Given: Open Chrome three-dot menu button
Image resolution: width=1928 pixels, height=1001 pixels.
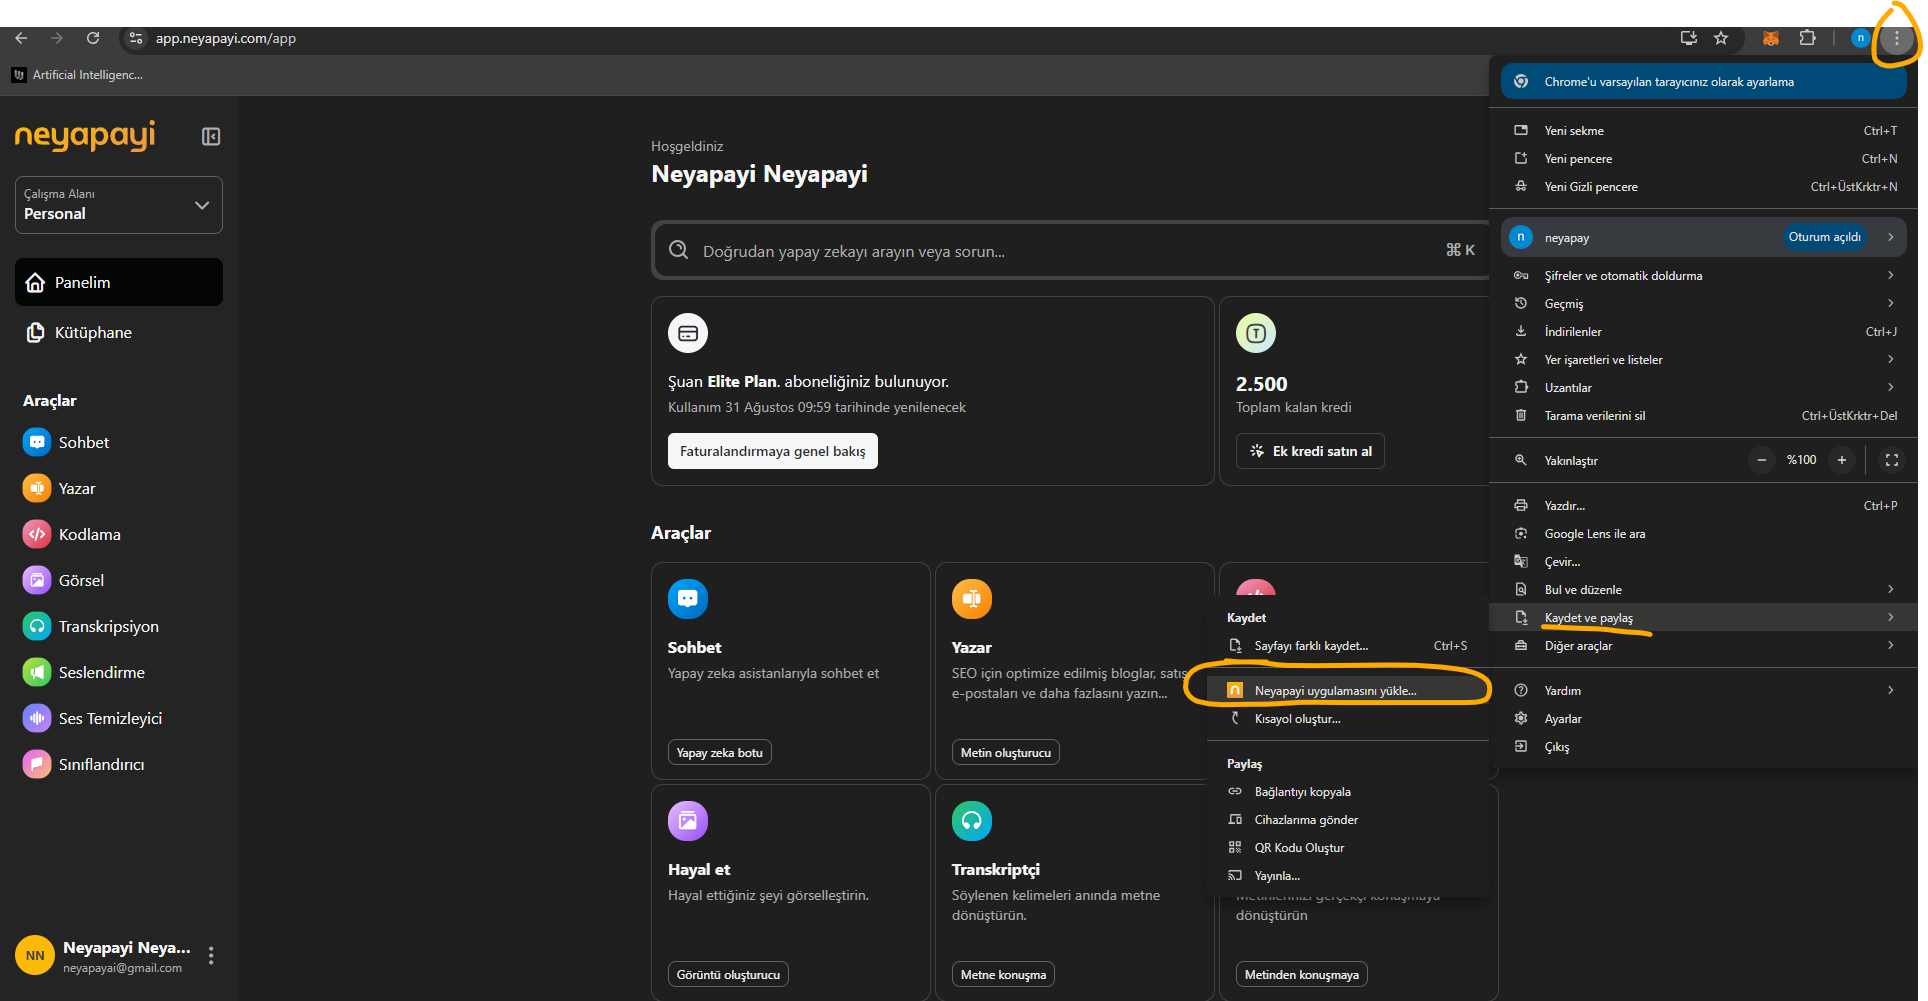Looking at the screenshot, I should coord(1896,38).
